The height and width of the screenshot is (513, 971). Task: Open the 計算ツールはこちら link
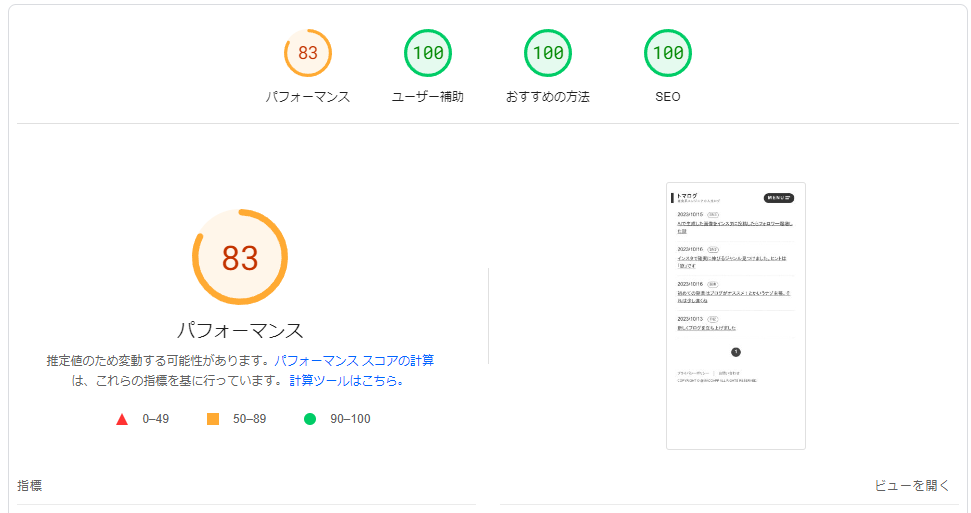pyautogui.click(x=346, y=380)
